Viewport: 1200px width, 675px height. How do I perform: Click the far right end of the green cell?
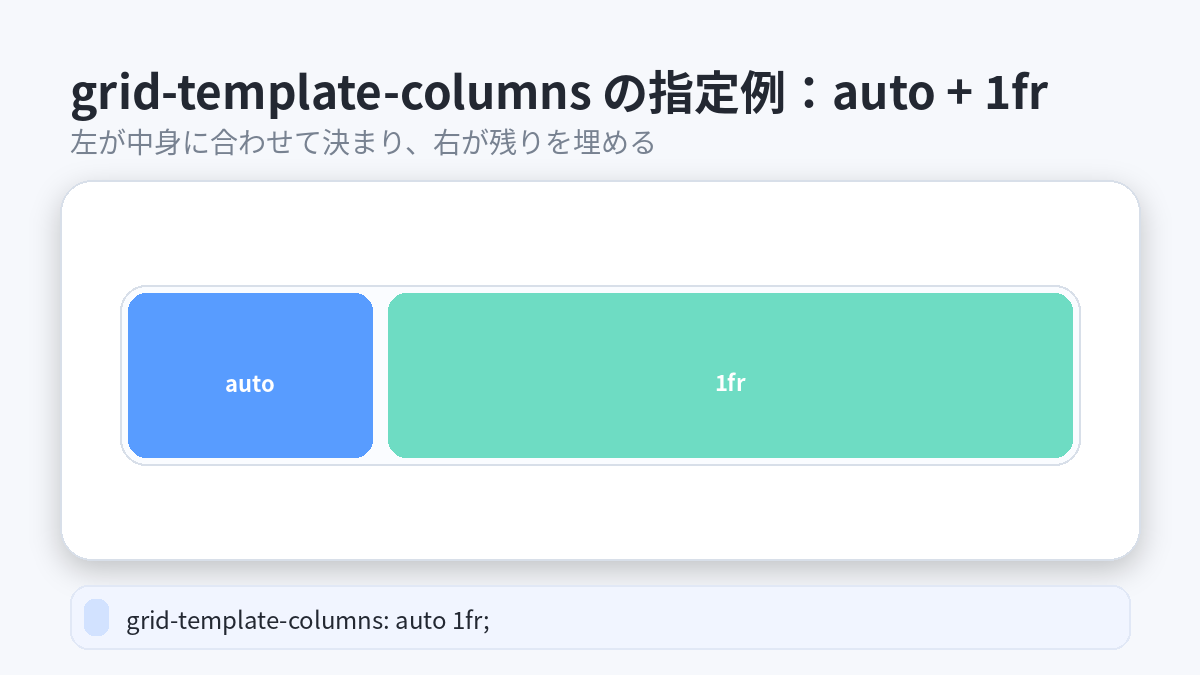pyautogui.click(x=1064, y=375)
